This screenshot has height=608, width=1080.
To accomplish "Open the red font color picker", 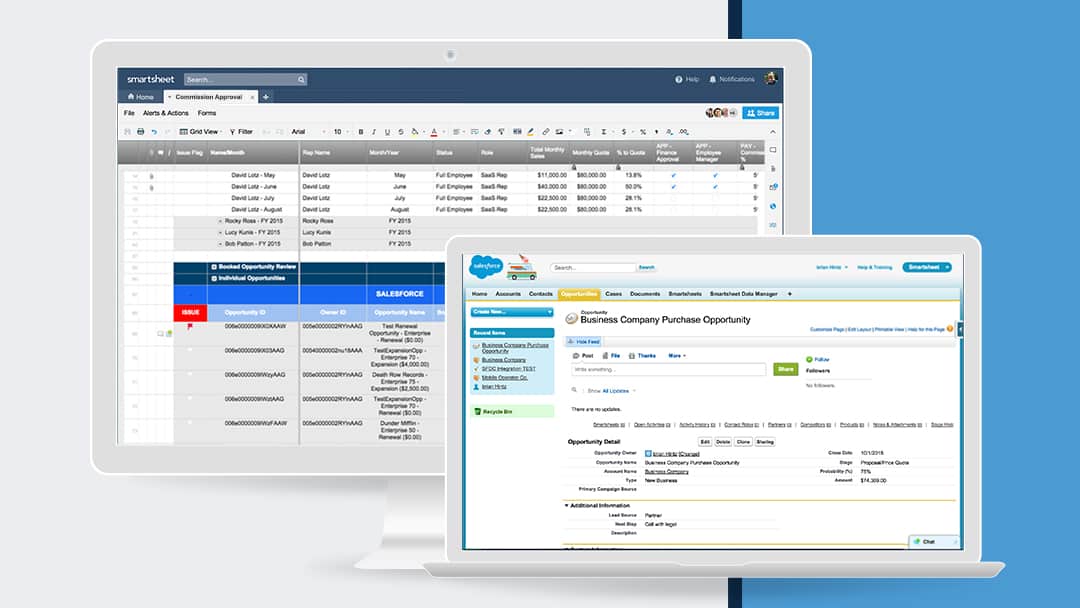I will (434, 132).
